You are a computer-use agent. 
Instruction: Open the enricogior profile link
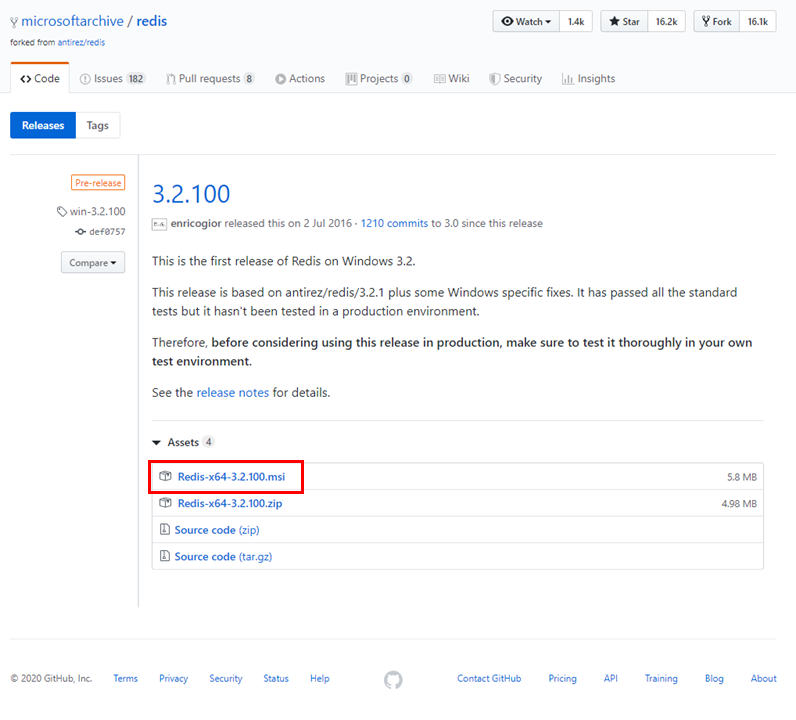click(x=196, y=223)
